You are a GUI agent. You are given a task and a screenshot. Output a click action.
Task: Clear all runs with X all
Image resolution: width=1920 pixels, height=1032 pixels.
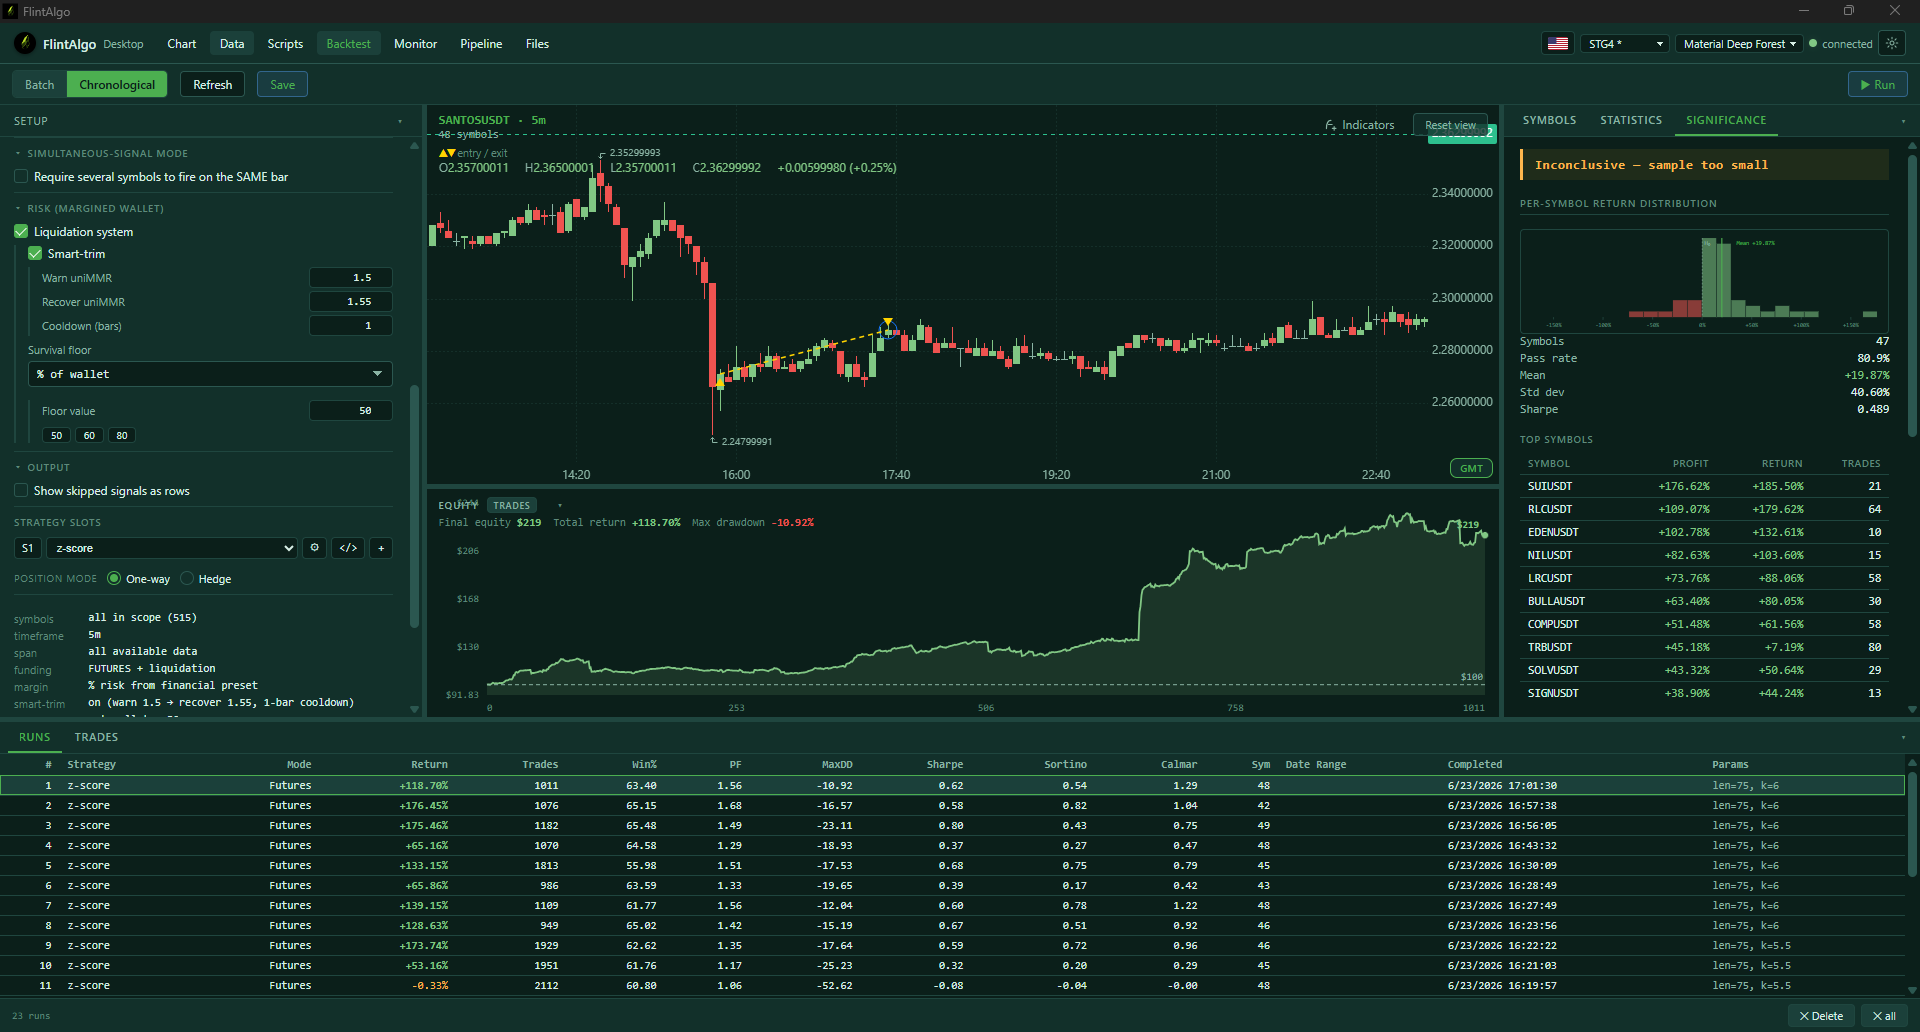(1884, 1016)
